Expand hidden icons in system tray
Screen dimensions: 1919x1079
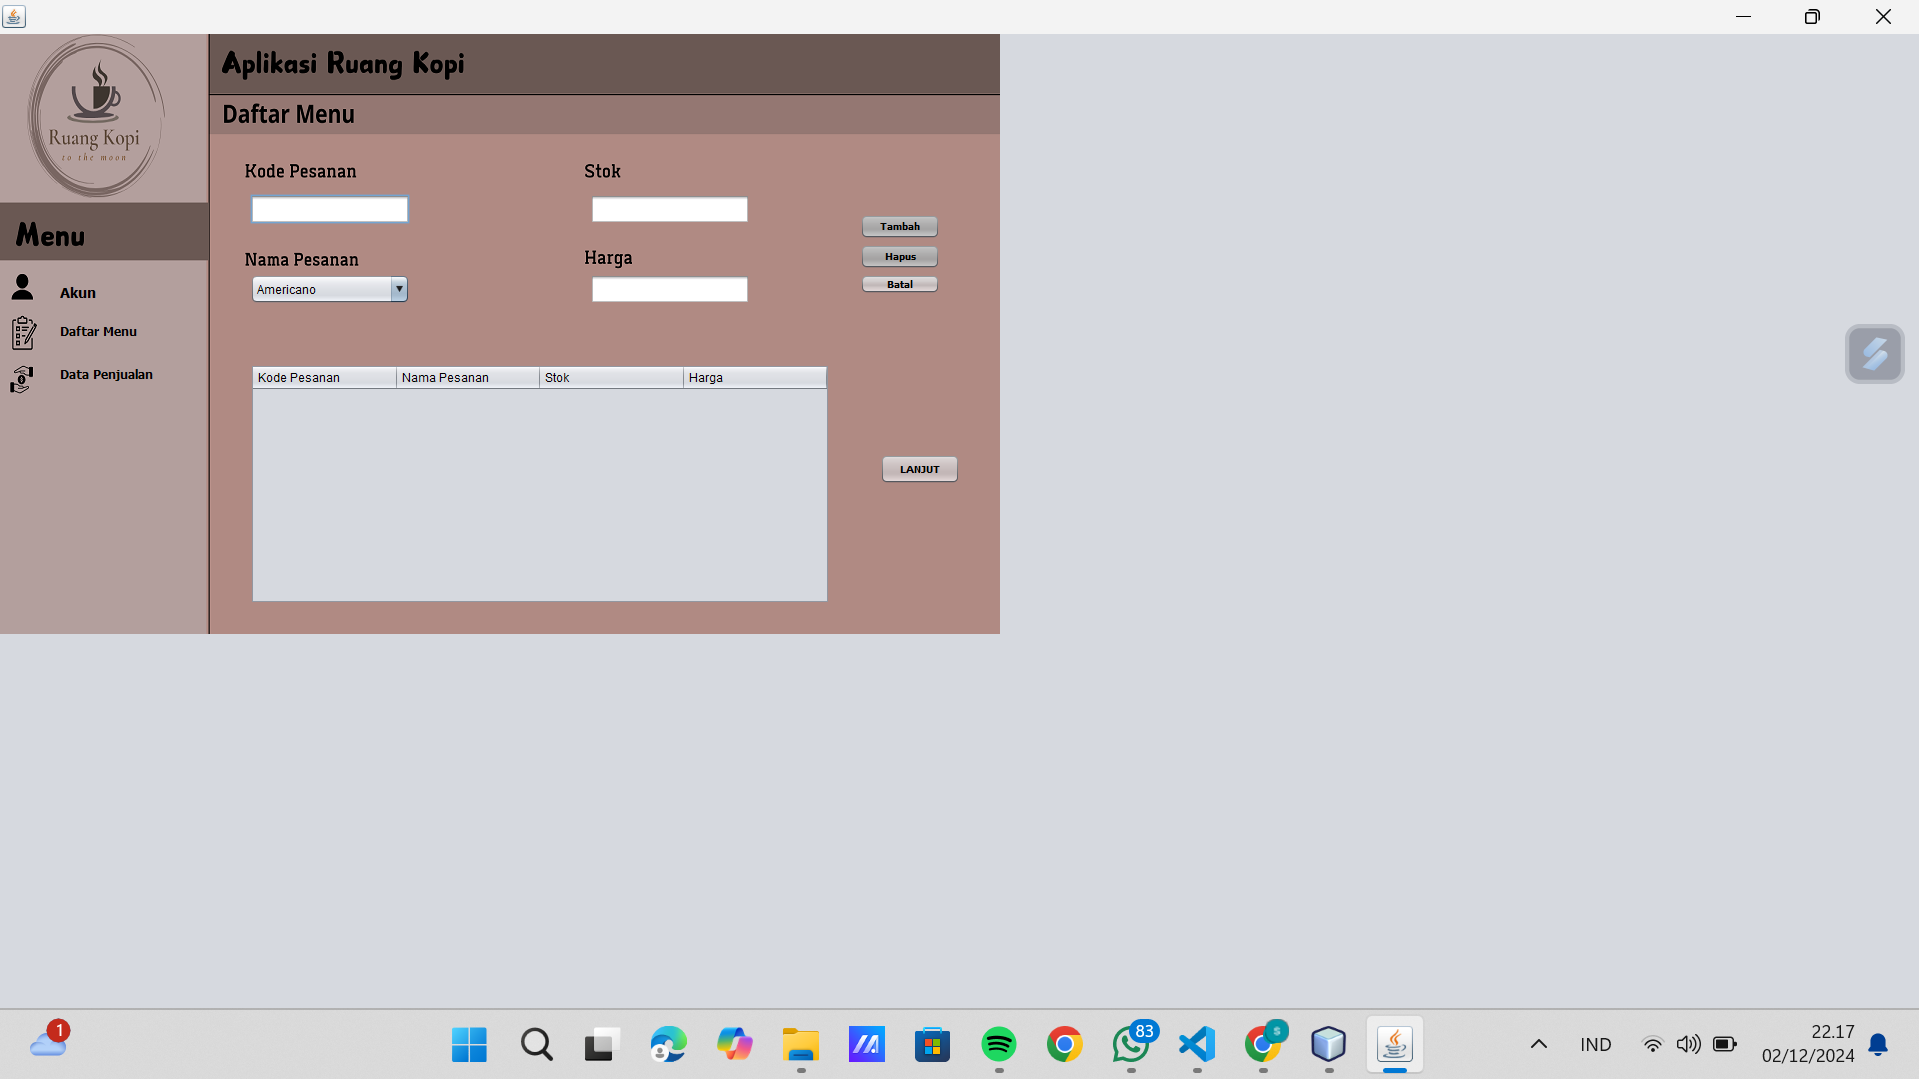click(x=1538, y=1044)
